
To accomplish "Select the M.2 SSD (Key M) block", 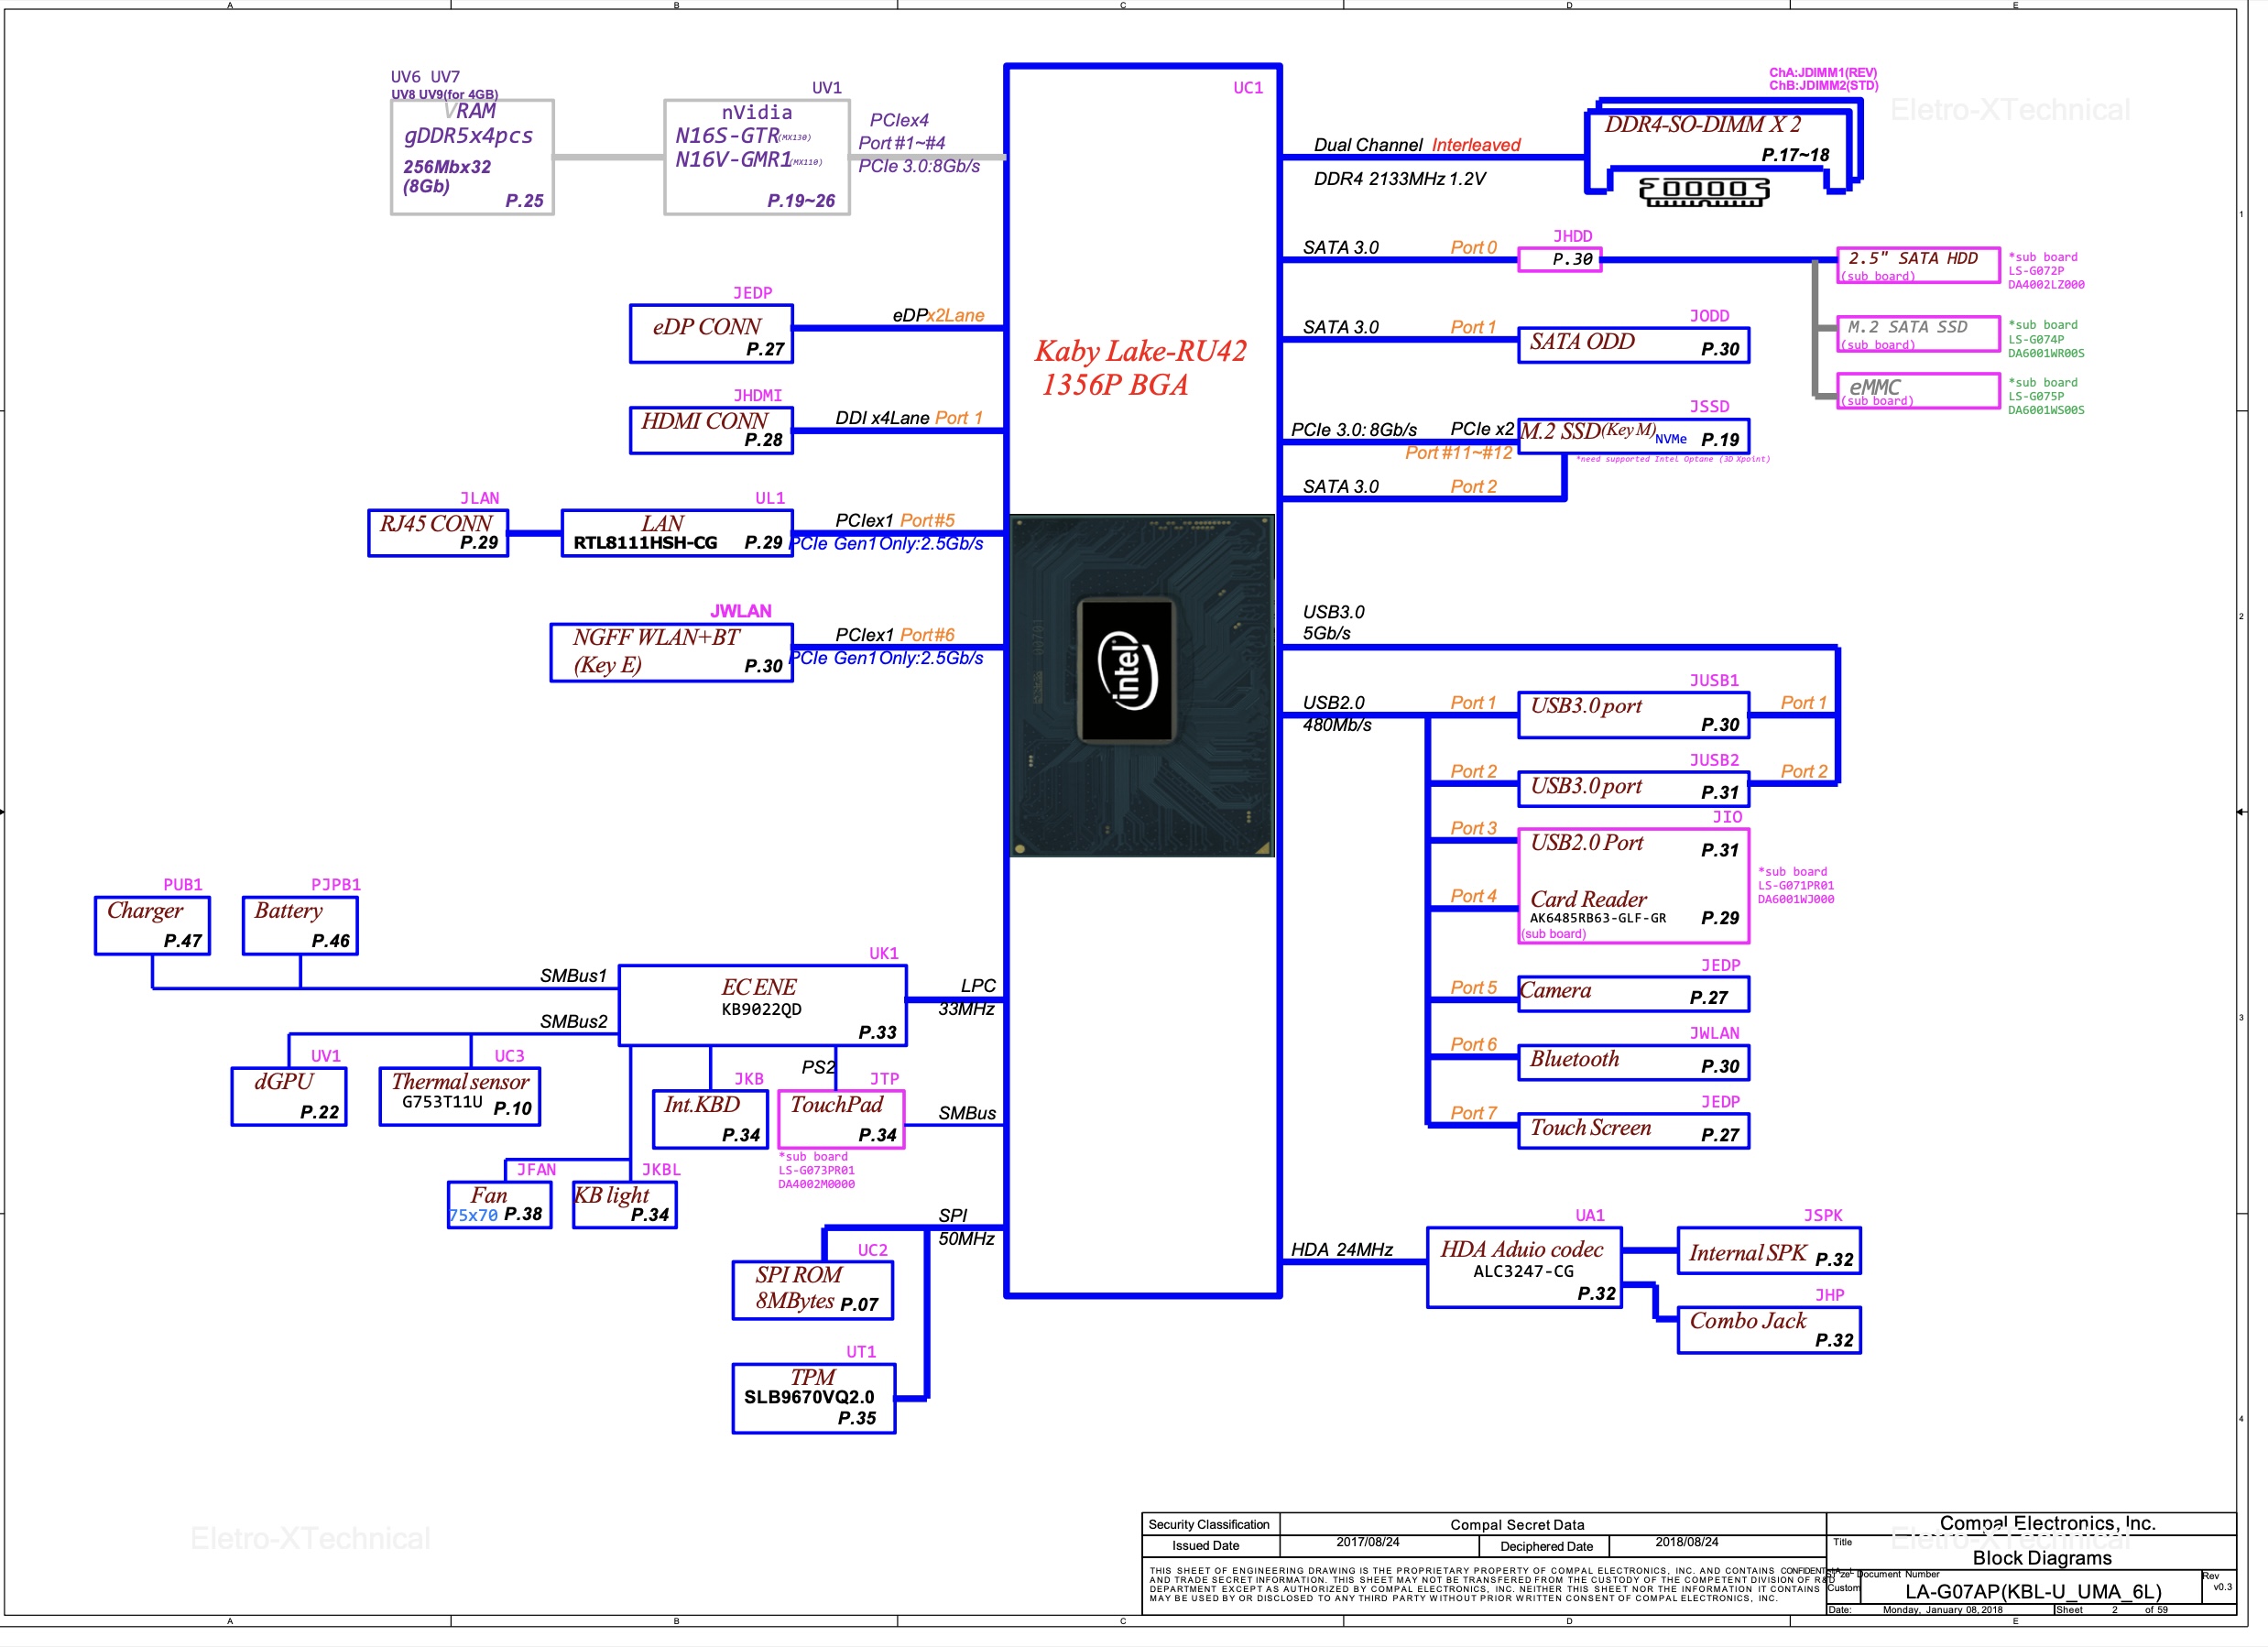I will (1633, 436).
